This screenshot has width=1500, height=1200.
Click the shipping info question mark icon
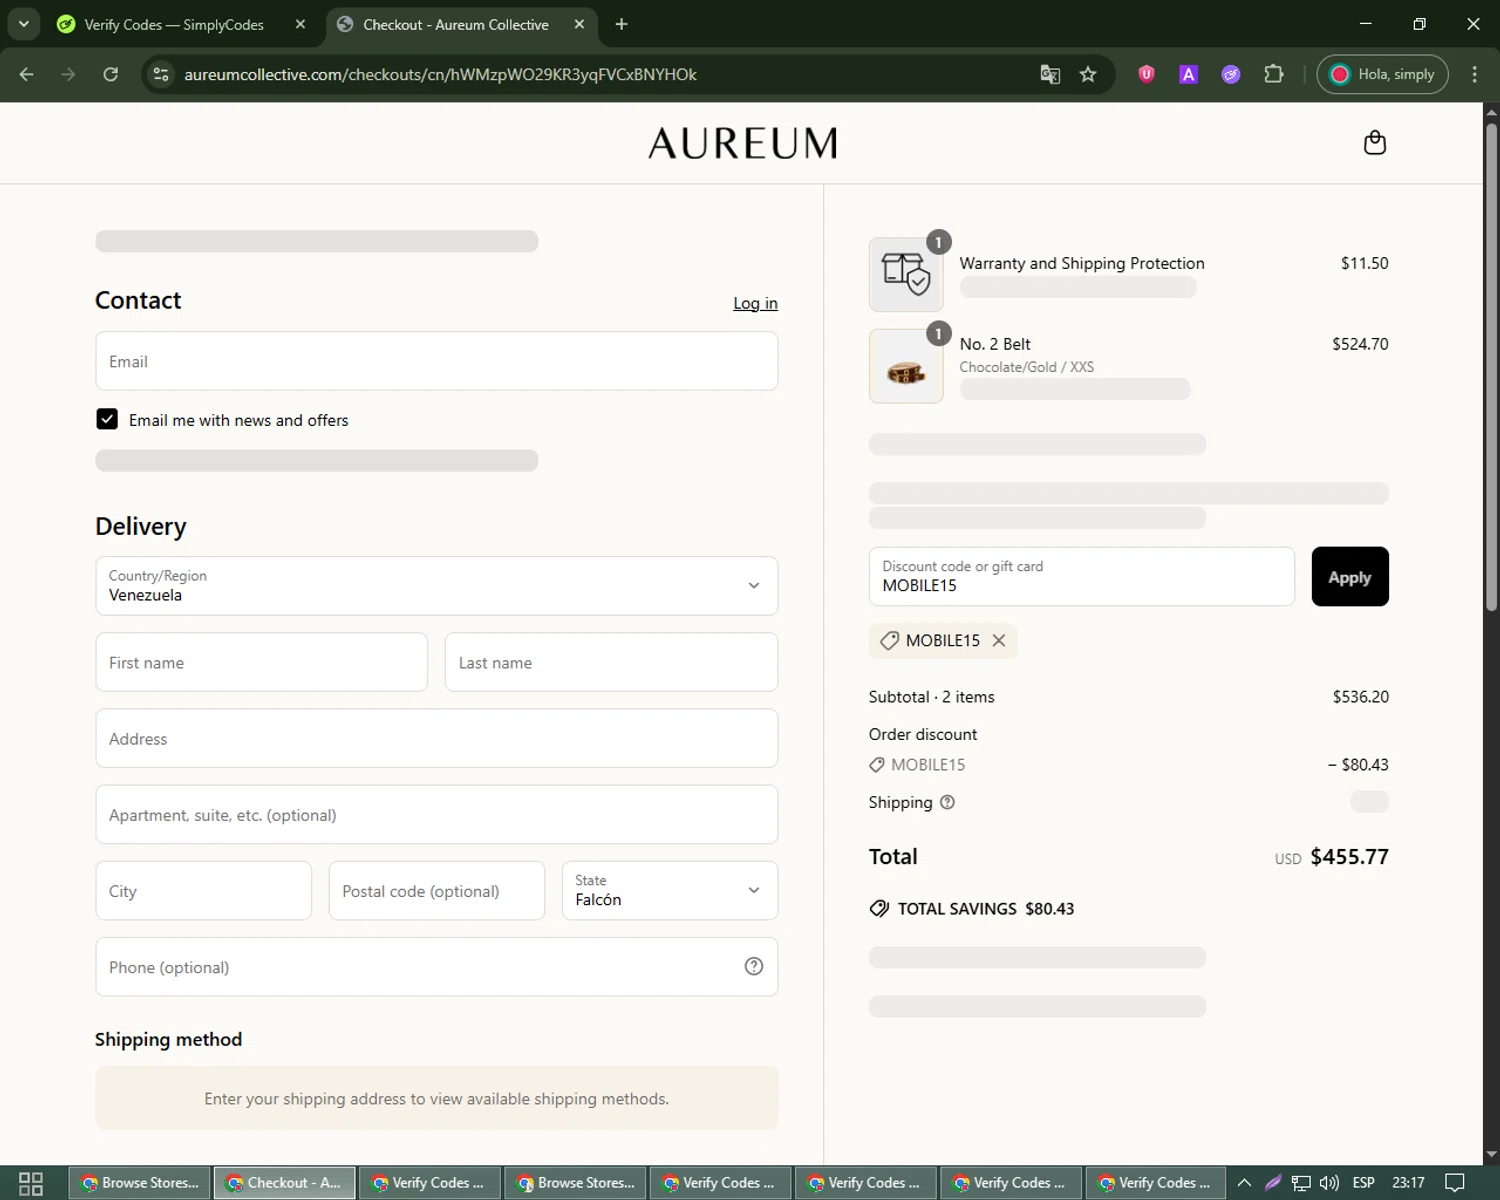(x=947, y=802)
